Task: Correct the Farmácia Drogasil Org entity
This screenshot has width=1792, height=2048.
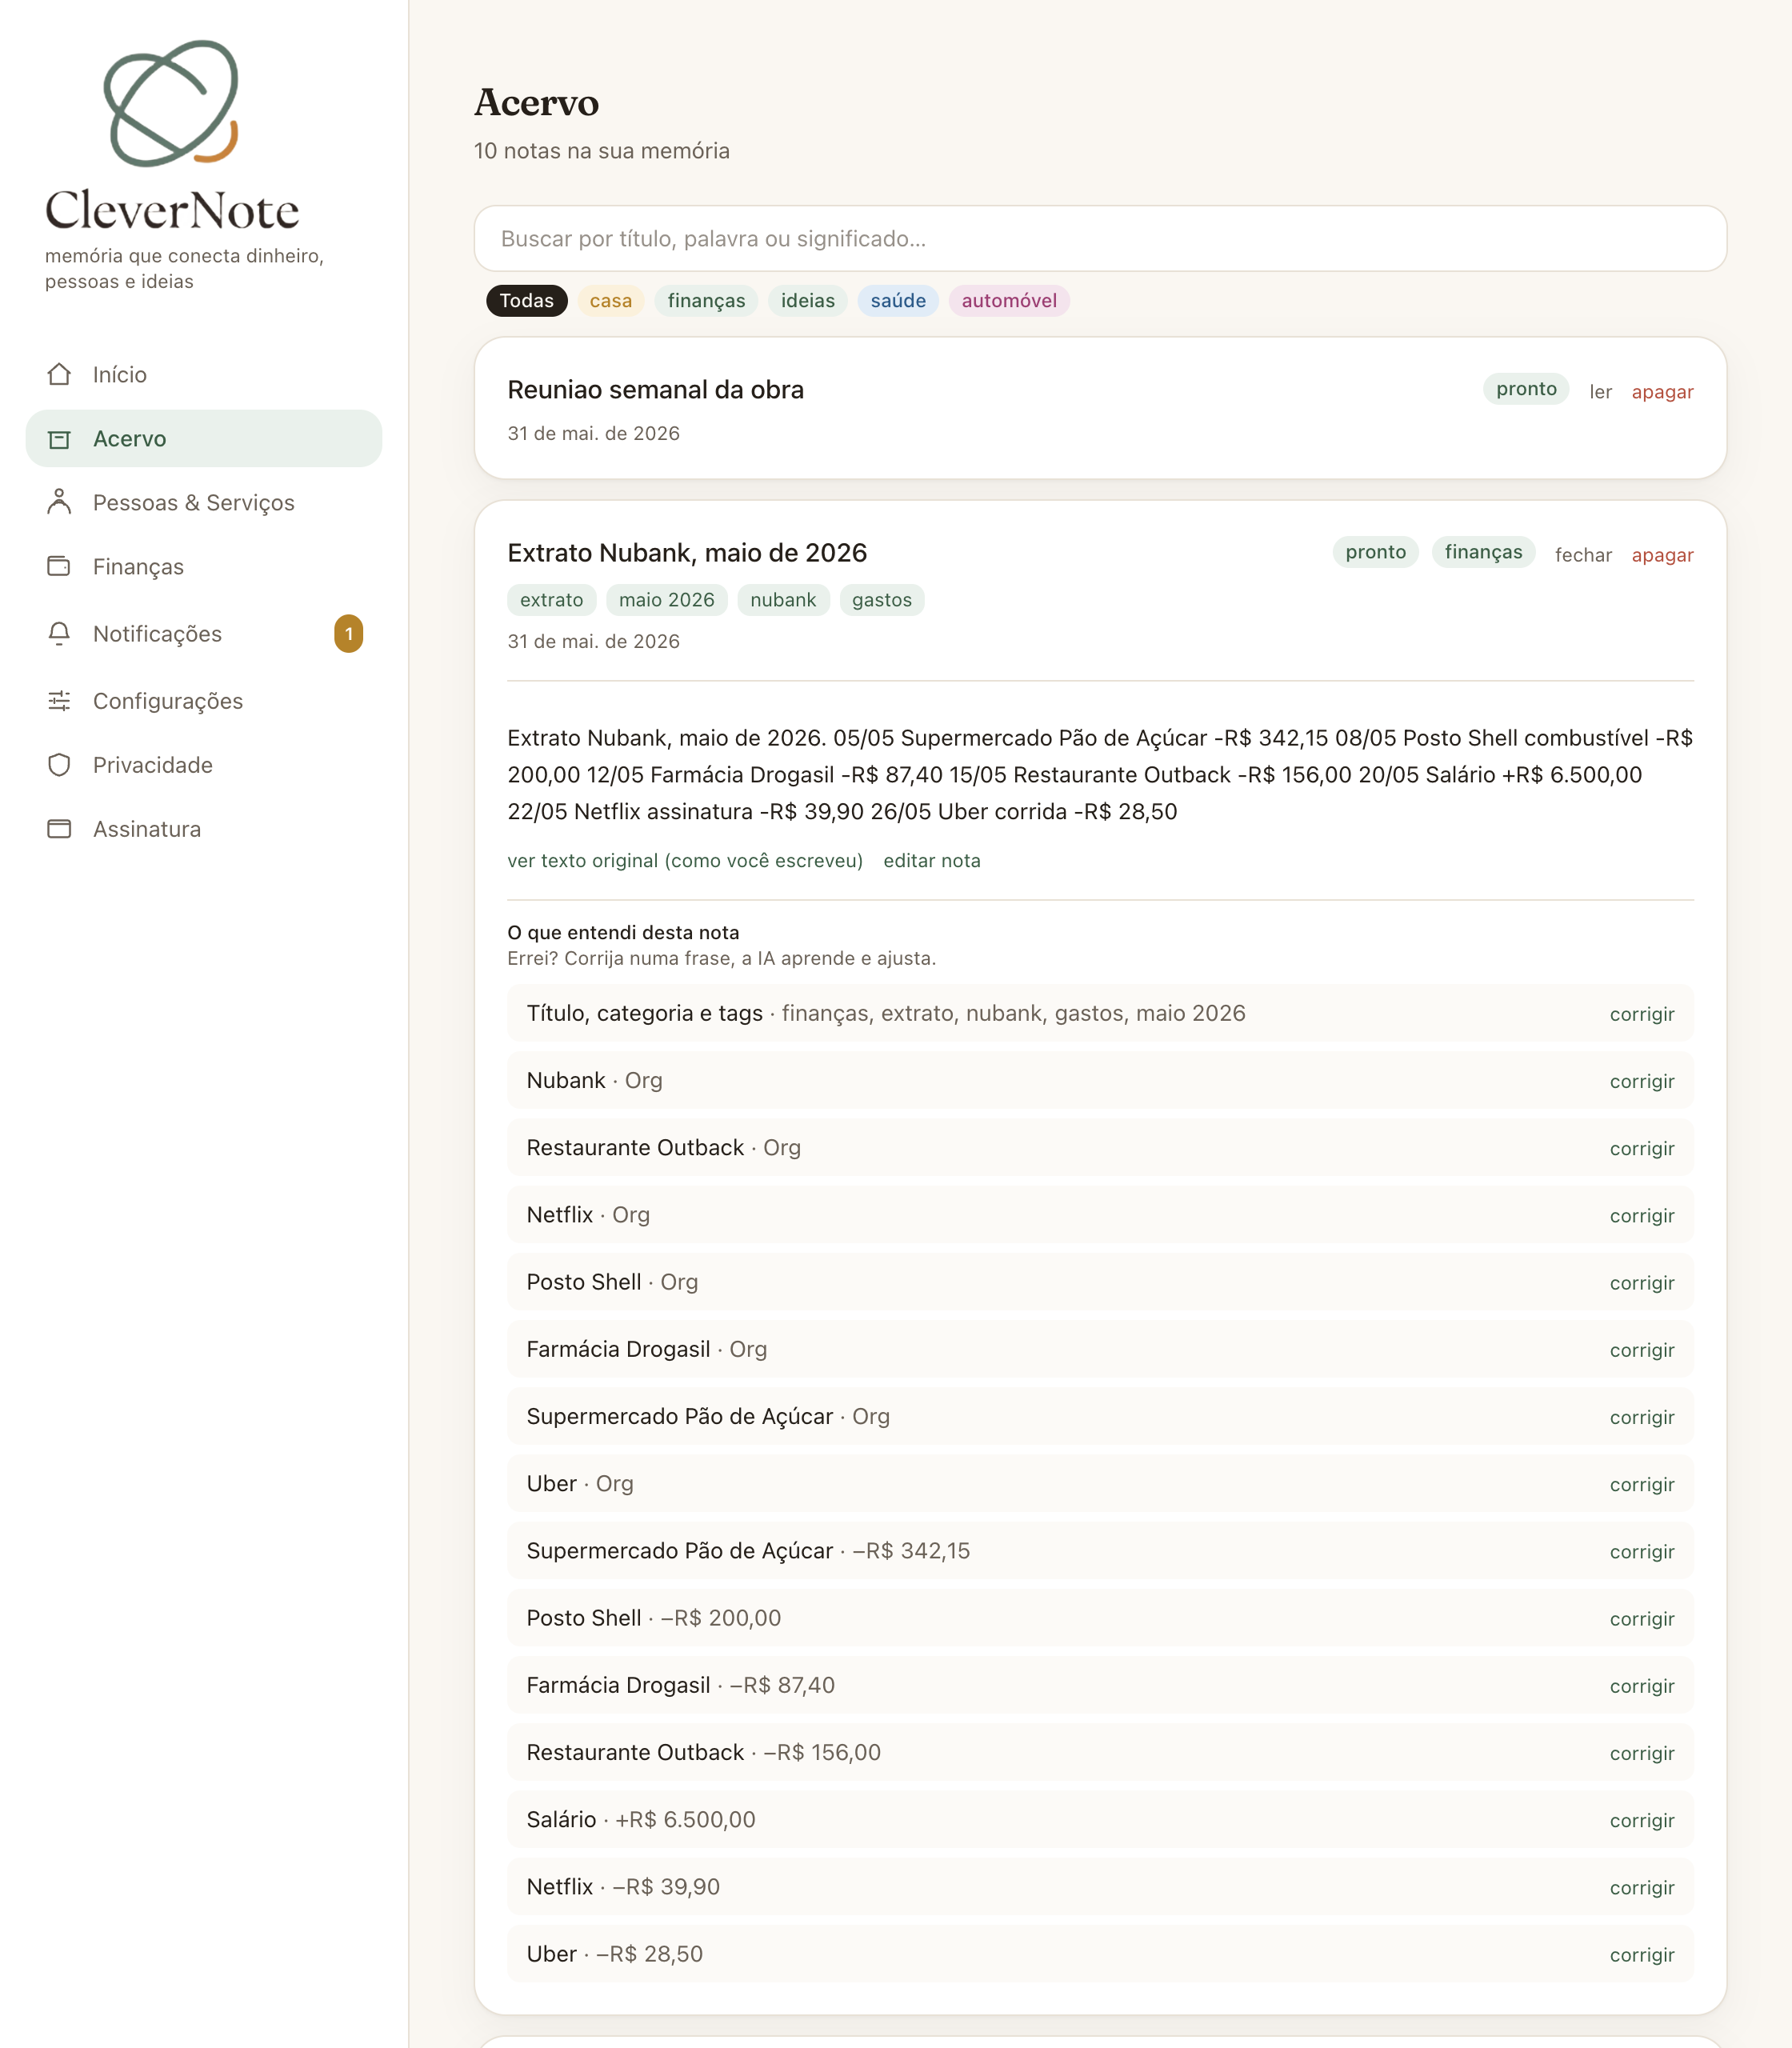Action: 1642,1349
